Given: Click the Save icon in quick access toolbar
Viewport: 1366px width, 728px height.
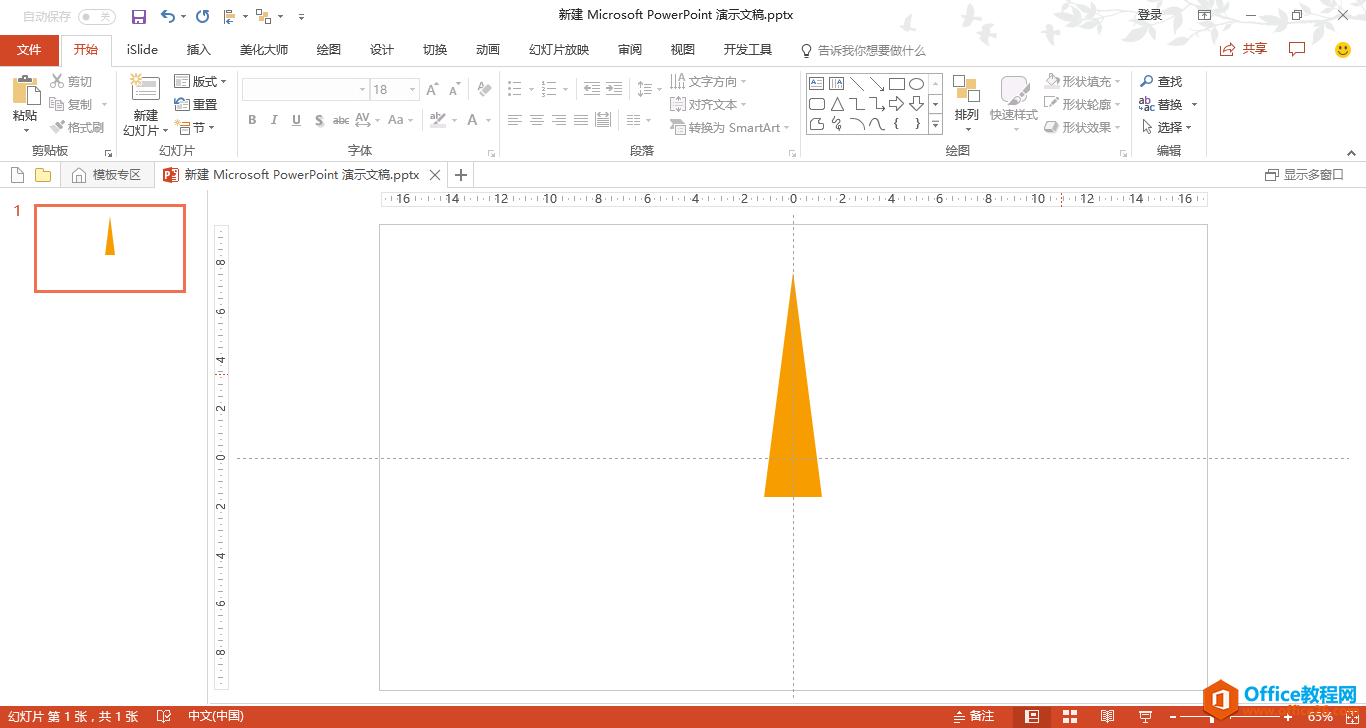Looking at the screenshot, I should [139, 16].
